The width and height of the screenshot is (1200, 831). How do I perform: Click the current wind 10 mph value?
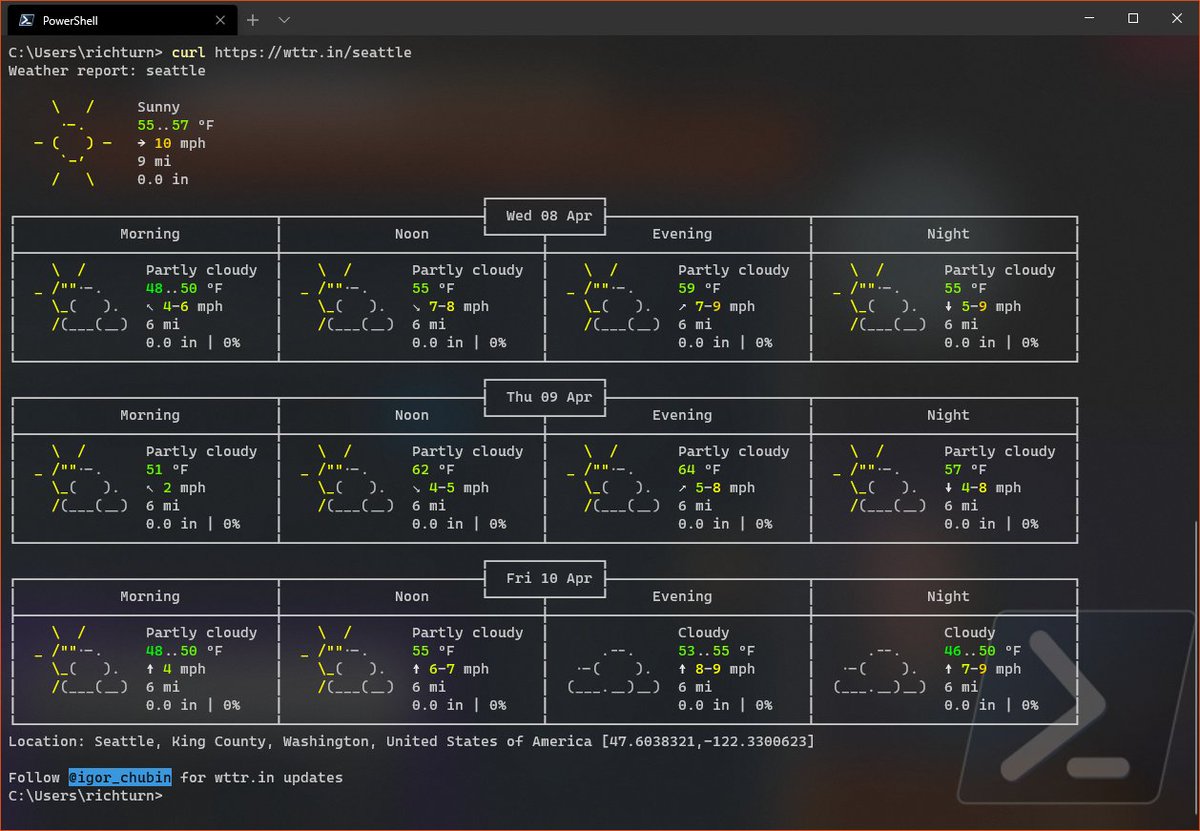tap(171, 143)
